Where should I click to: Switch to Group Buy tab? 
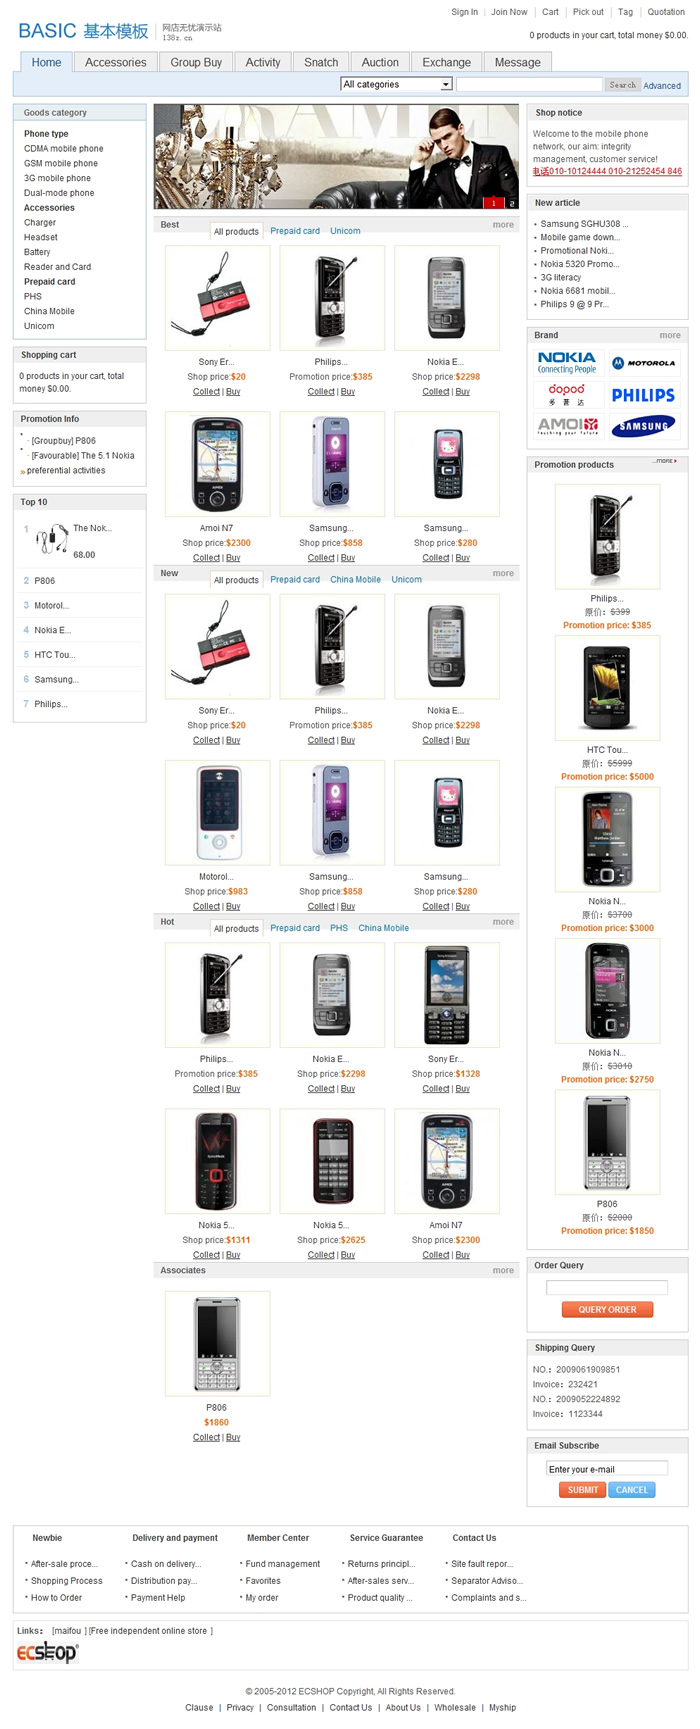tap(196, 62)
